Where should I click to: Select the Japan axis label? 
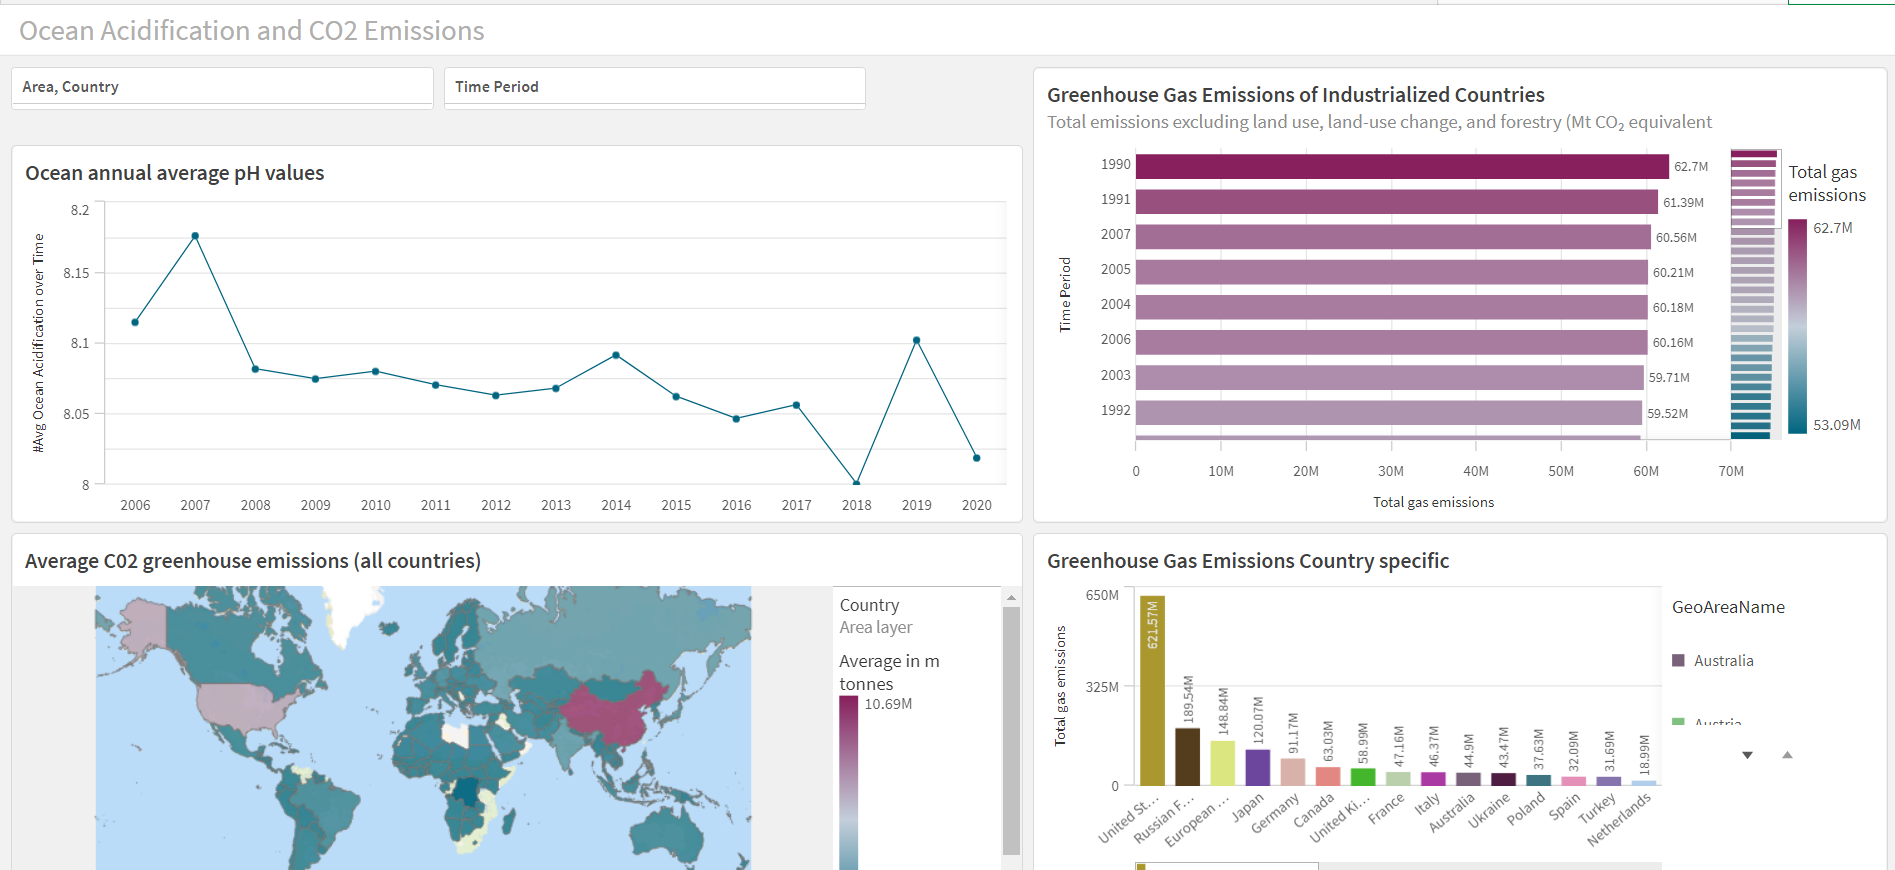1248,808
